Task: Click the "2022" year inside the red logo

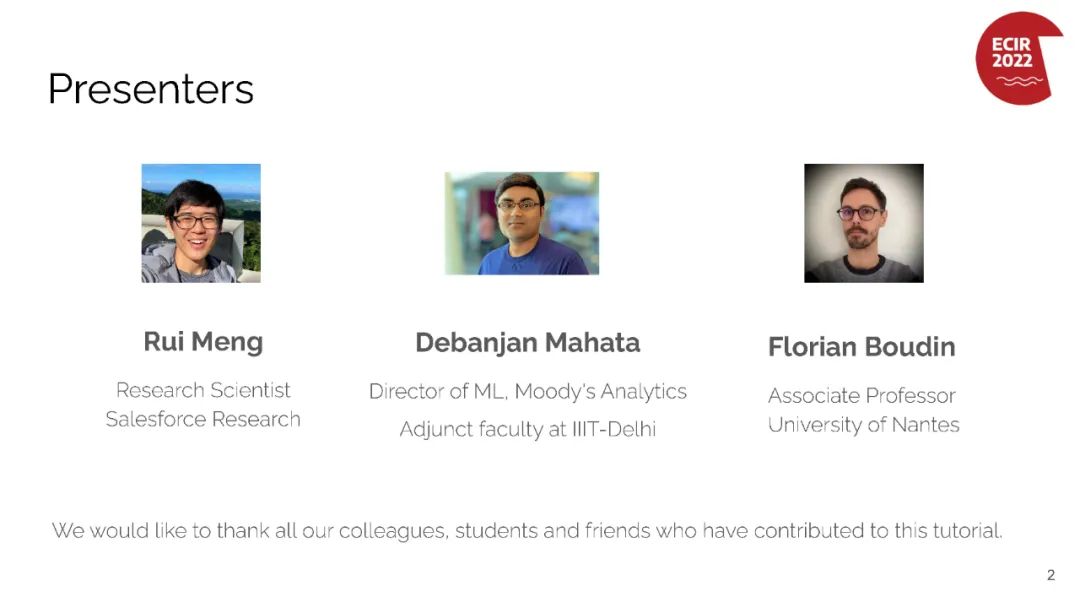Action: click(x=1011, y=61)
